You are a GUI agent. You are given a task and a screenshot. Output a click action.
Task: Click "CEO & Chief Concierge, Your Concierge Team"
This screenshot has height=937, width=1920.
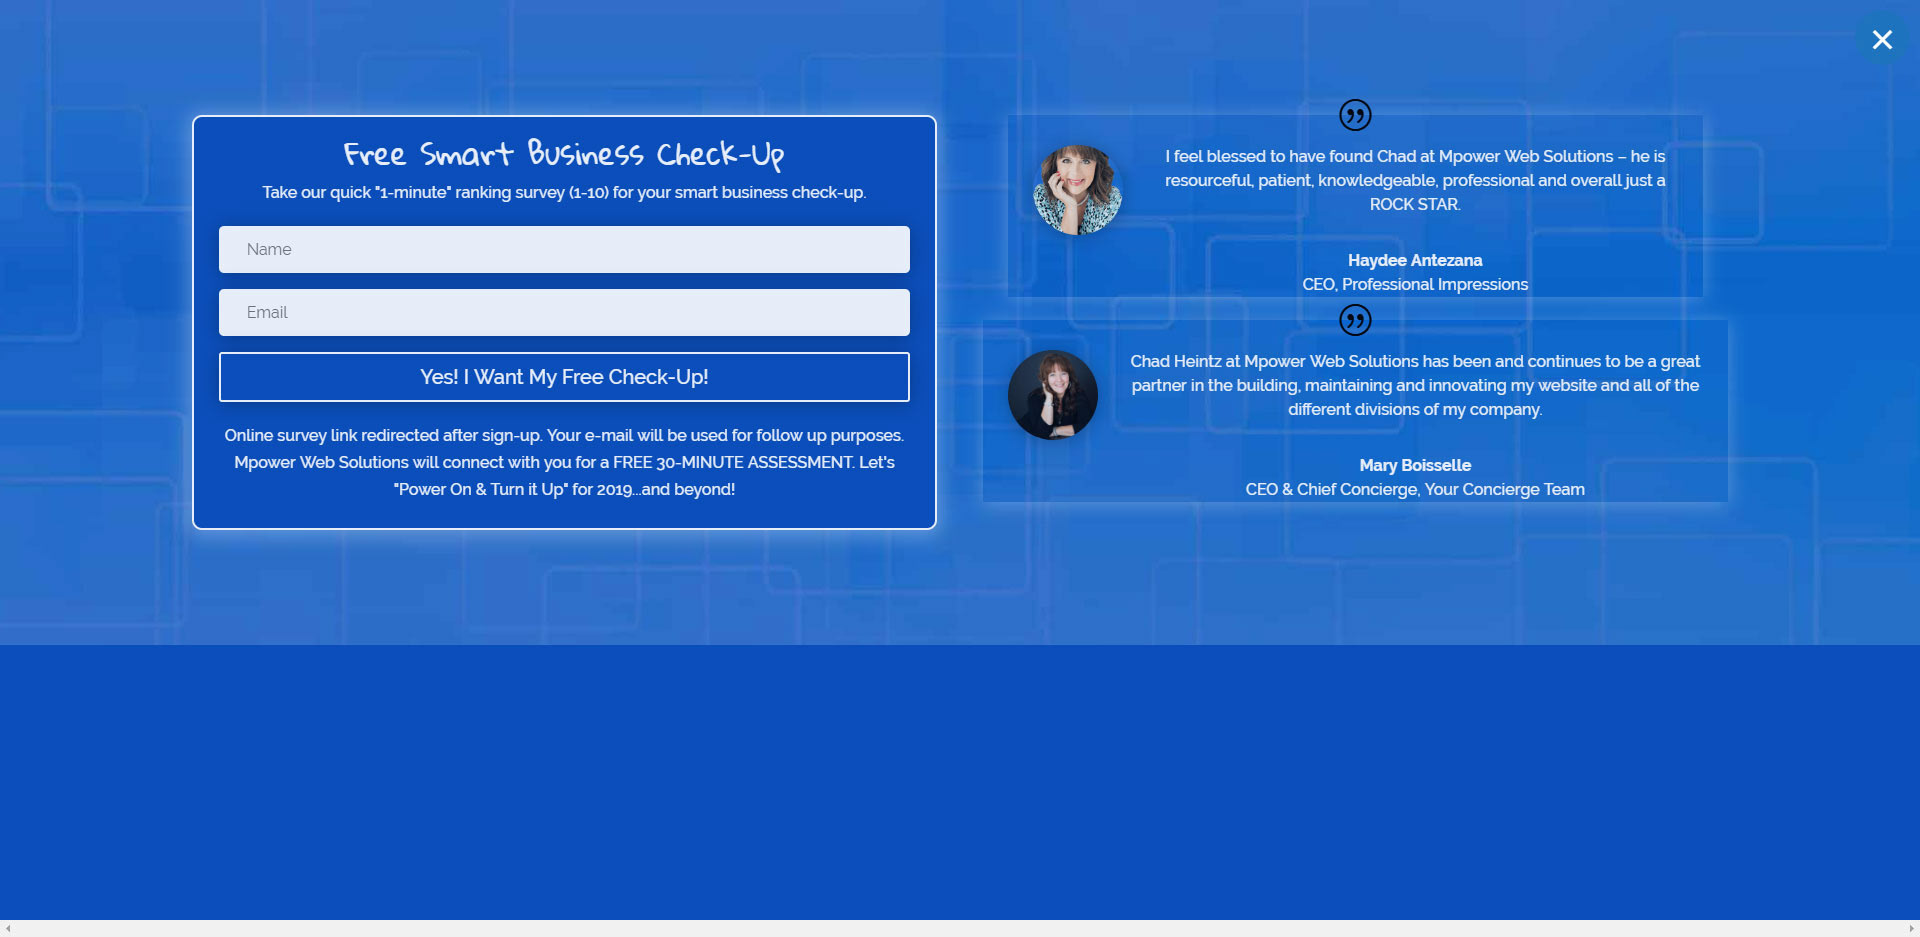[1415, 489]
